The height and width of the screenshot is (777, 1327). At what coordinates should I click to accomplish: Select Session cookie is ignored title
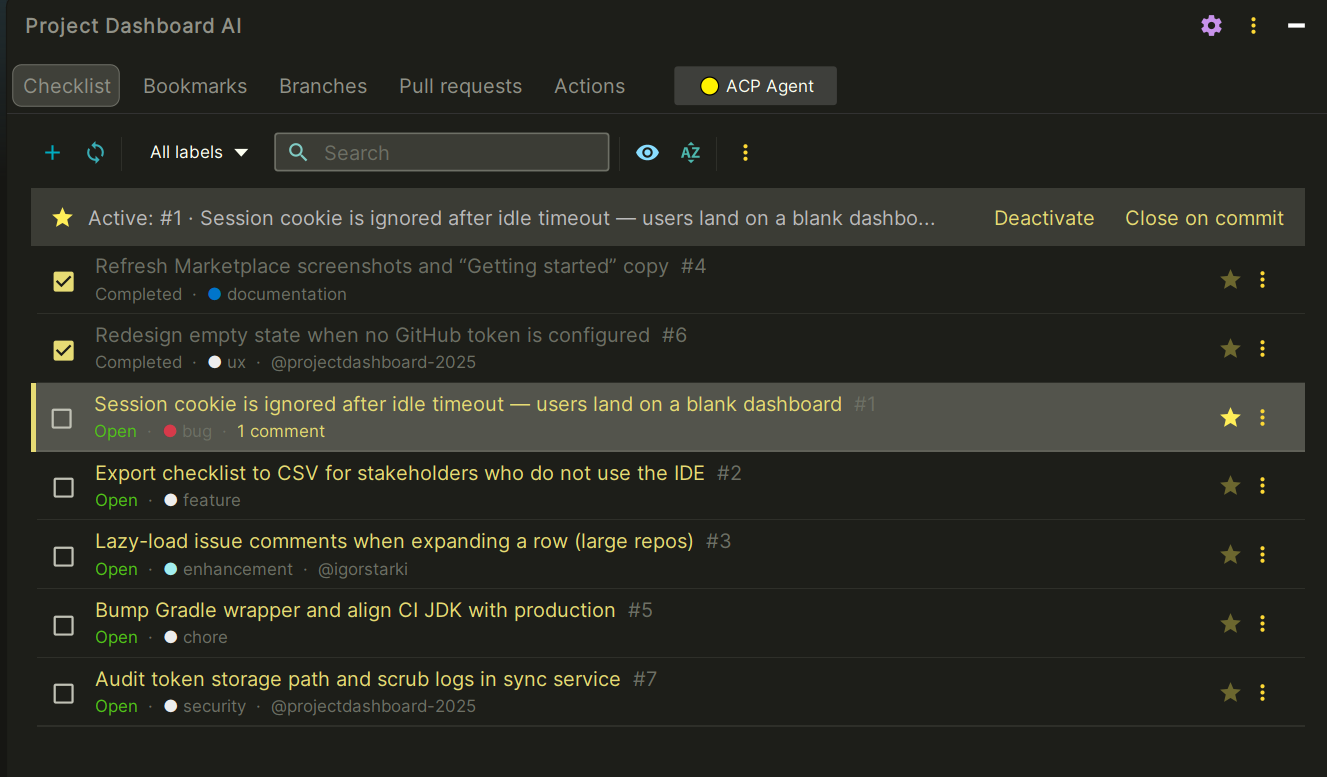coord(468,404)
